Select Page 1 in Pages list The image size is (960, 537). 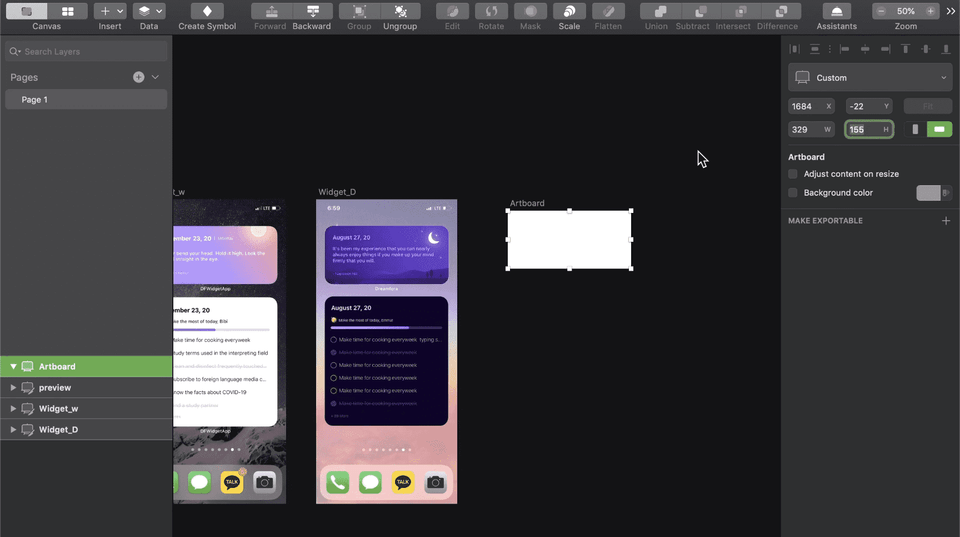[x=86, y=100]
